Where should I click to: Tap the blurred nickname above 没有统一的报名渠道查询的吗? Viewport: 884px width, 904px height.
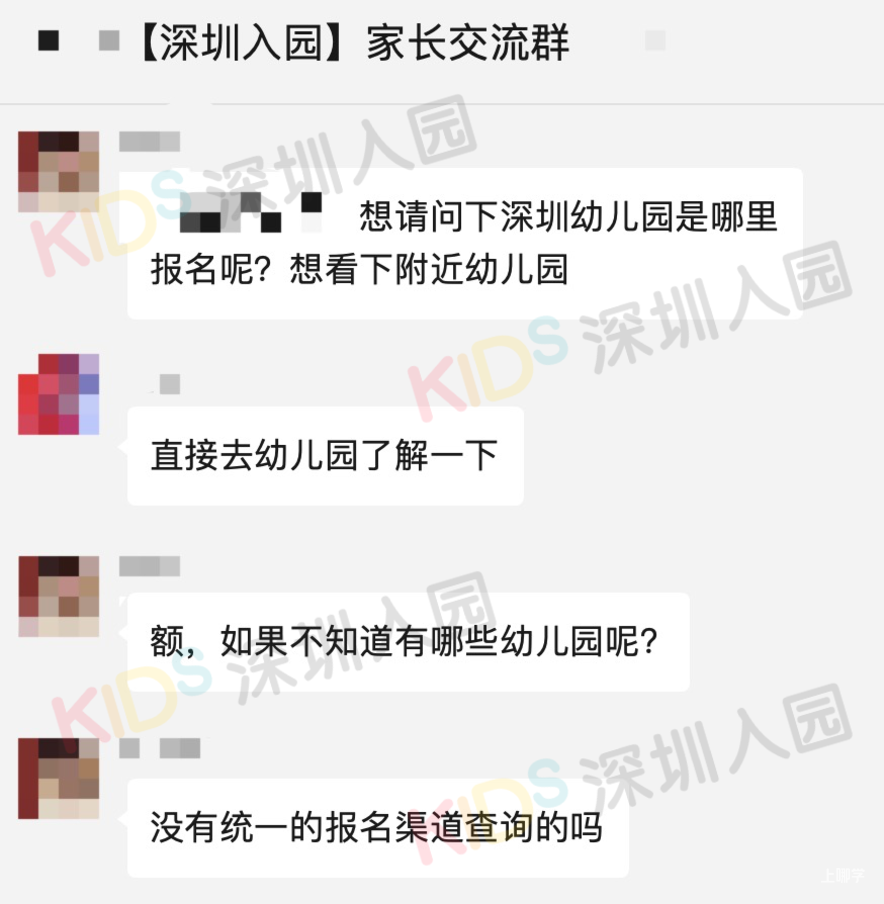pos(160,748)
